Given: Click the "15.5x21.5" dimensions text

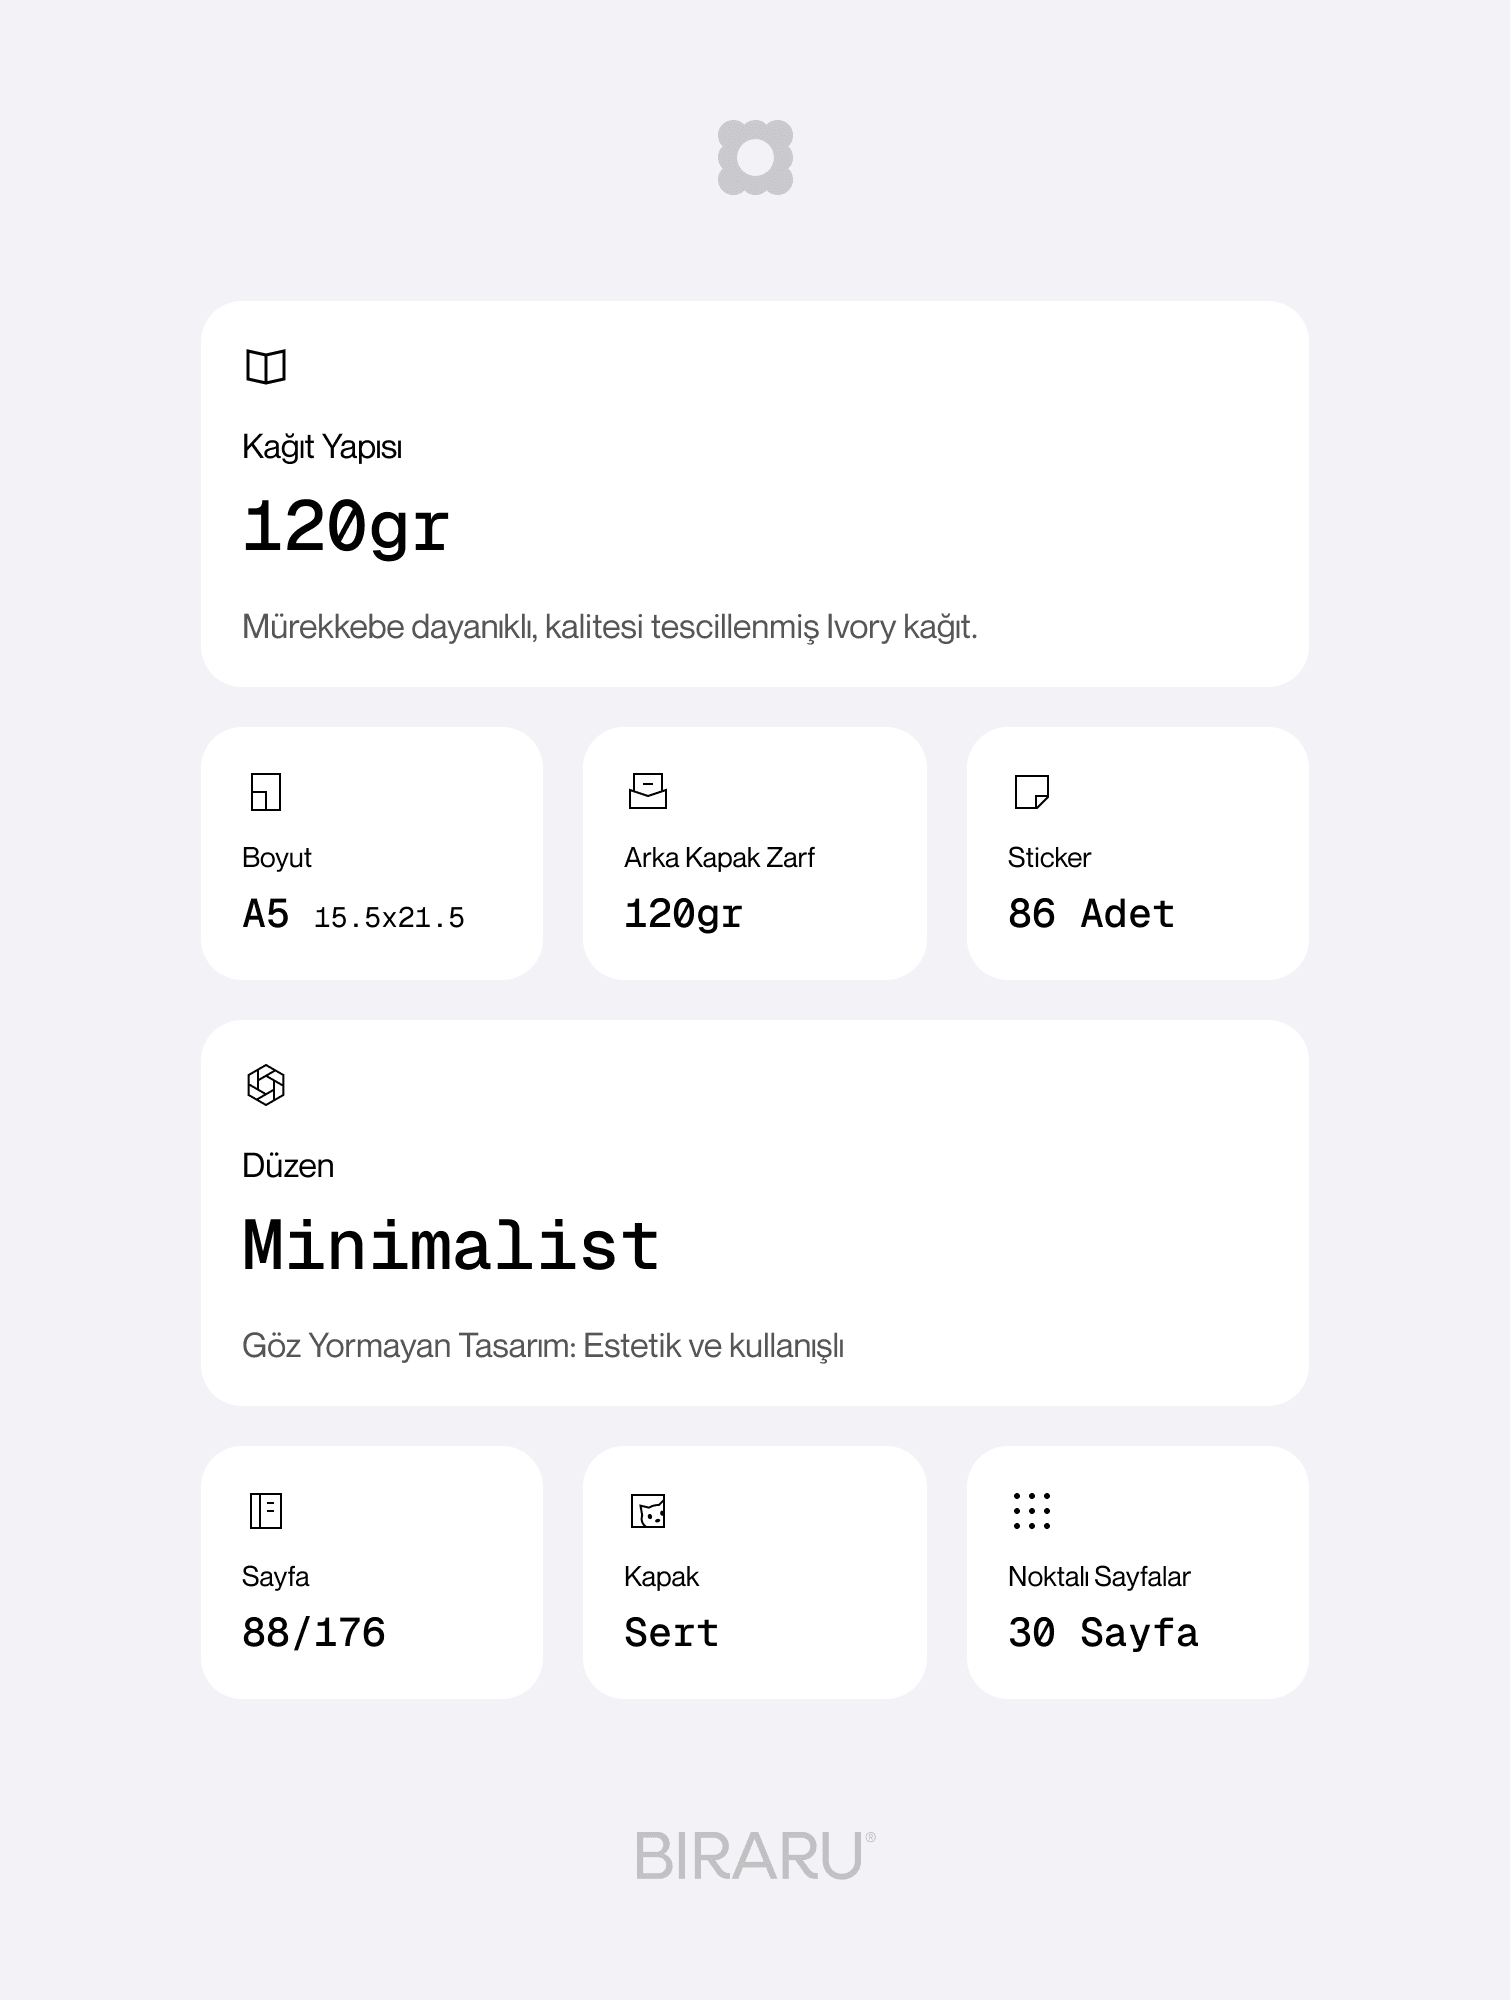Looking at the screenshot, I should [x=389, y=918].
